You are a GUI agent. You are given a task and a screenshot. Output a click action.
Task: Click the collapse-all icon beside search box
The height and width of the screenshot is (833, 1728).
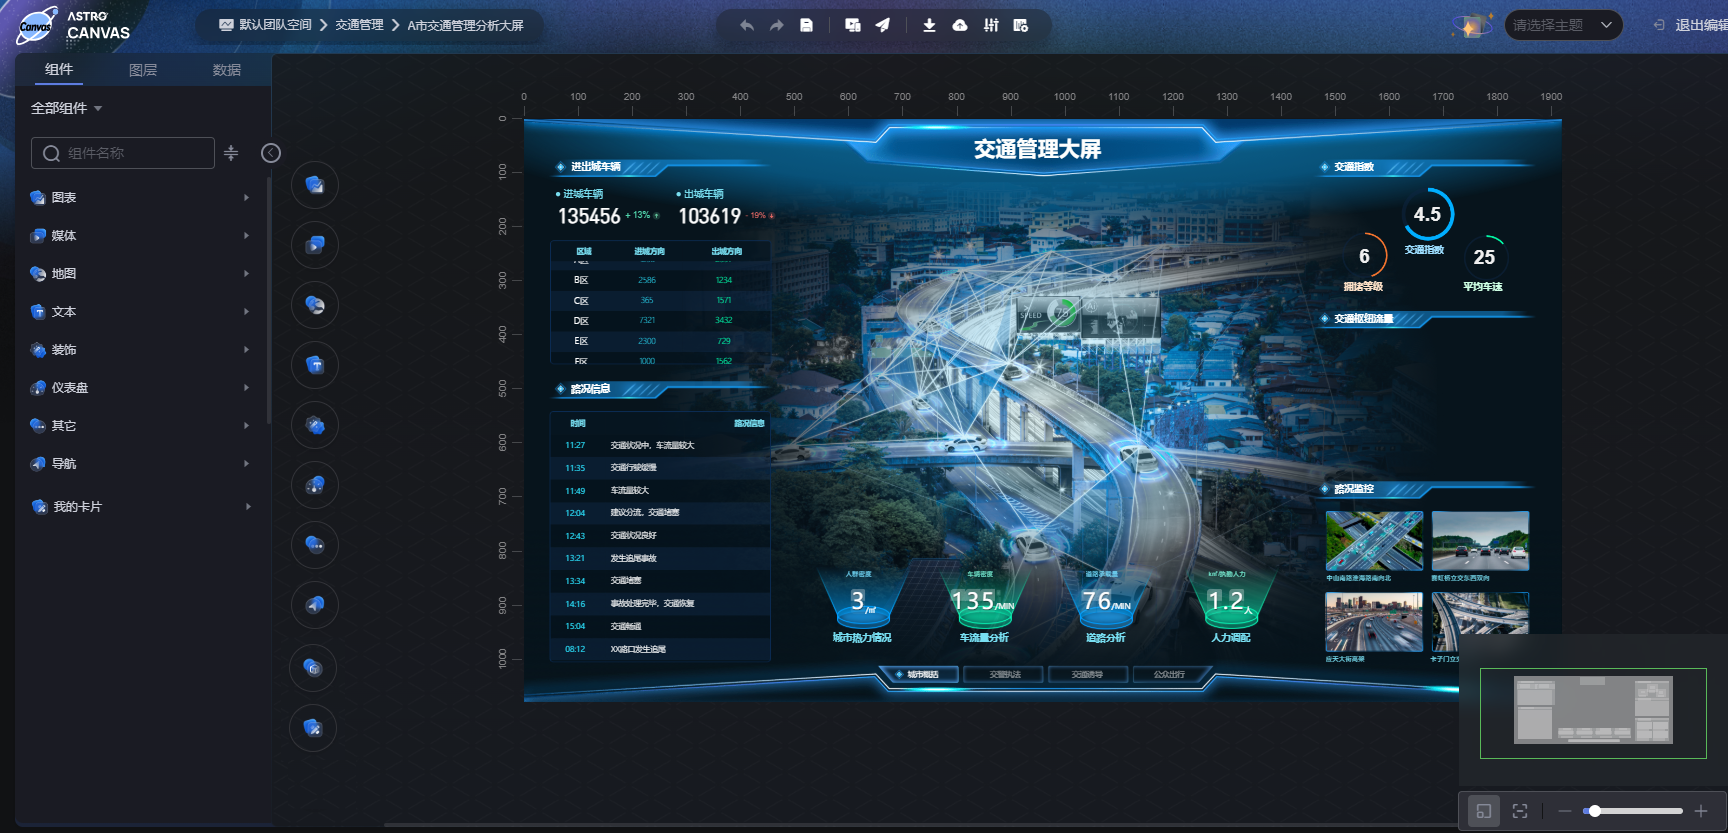tap(231, 153)
